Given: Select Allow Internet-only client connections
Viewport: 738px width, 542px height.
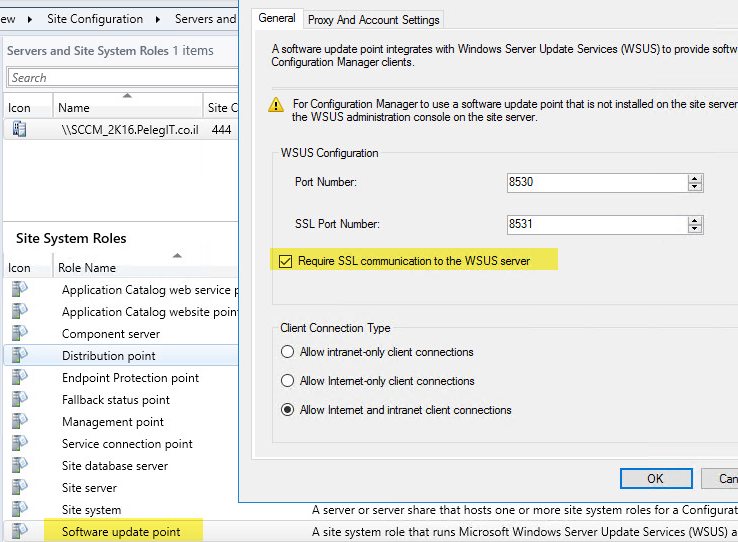Looking at the screenshot, I should [287, 381].
